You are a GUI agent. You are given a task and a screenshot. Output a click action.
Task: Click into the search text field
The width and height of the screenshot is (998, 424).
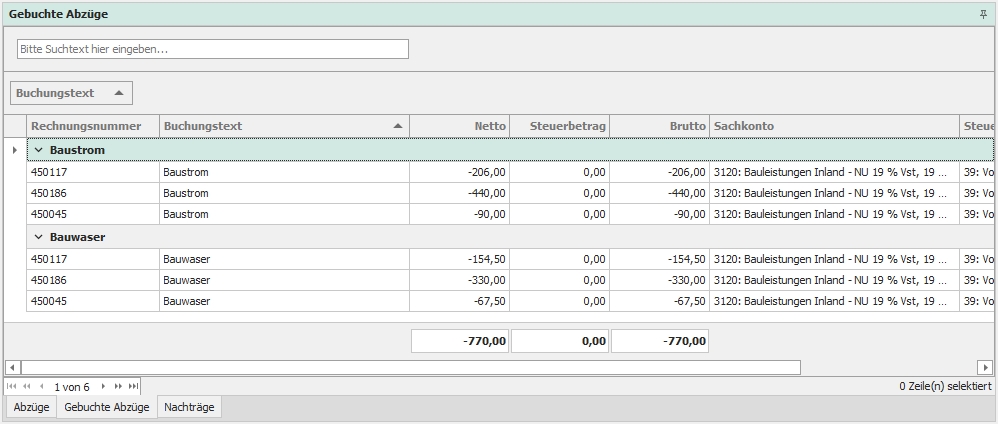(212, 49)
